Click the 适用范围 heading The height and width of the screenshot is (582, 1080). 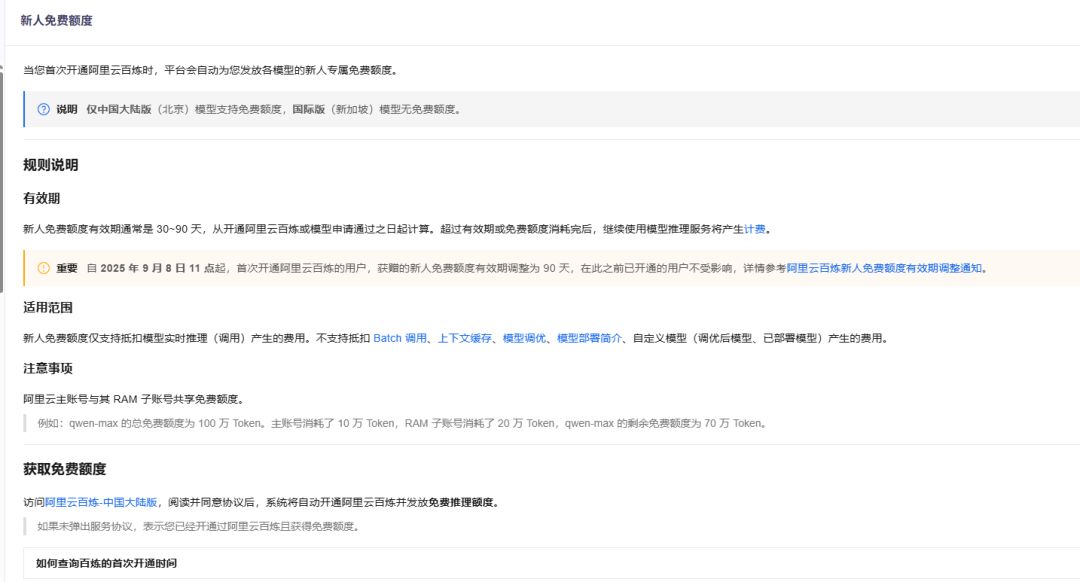coord(48,307)
